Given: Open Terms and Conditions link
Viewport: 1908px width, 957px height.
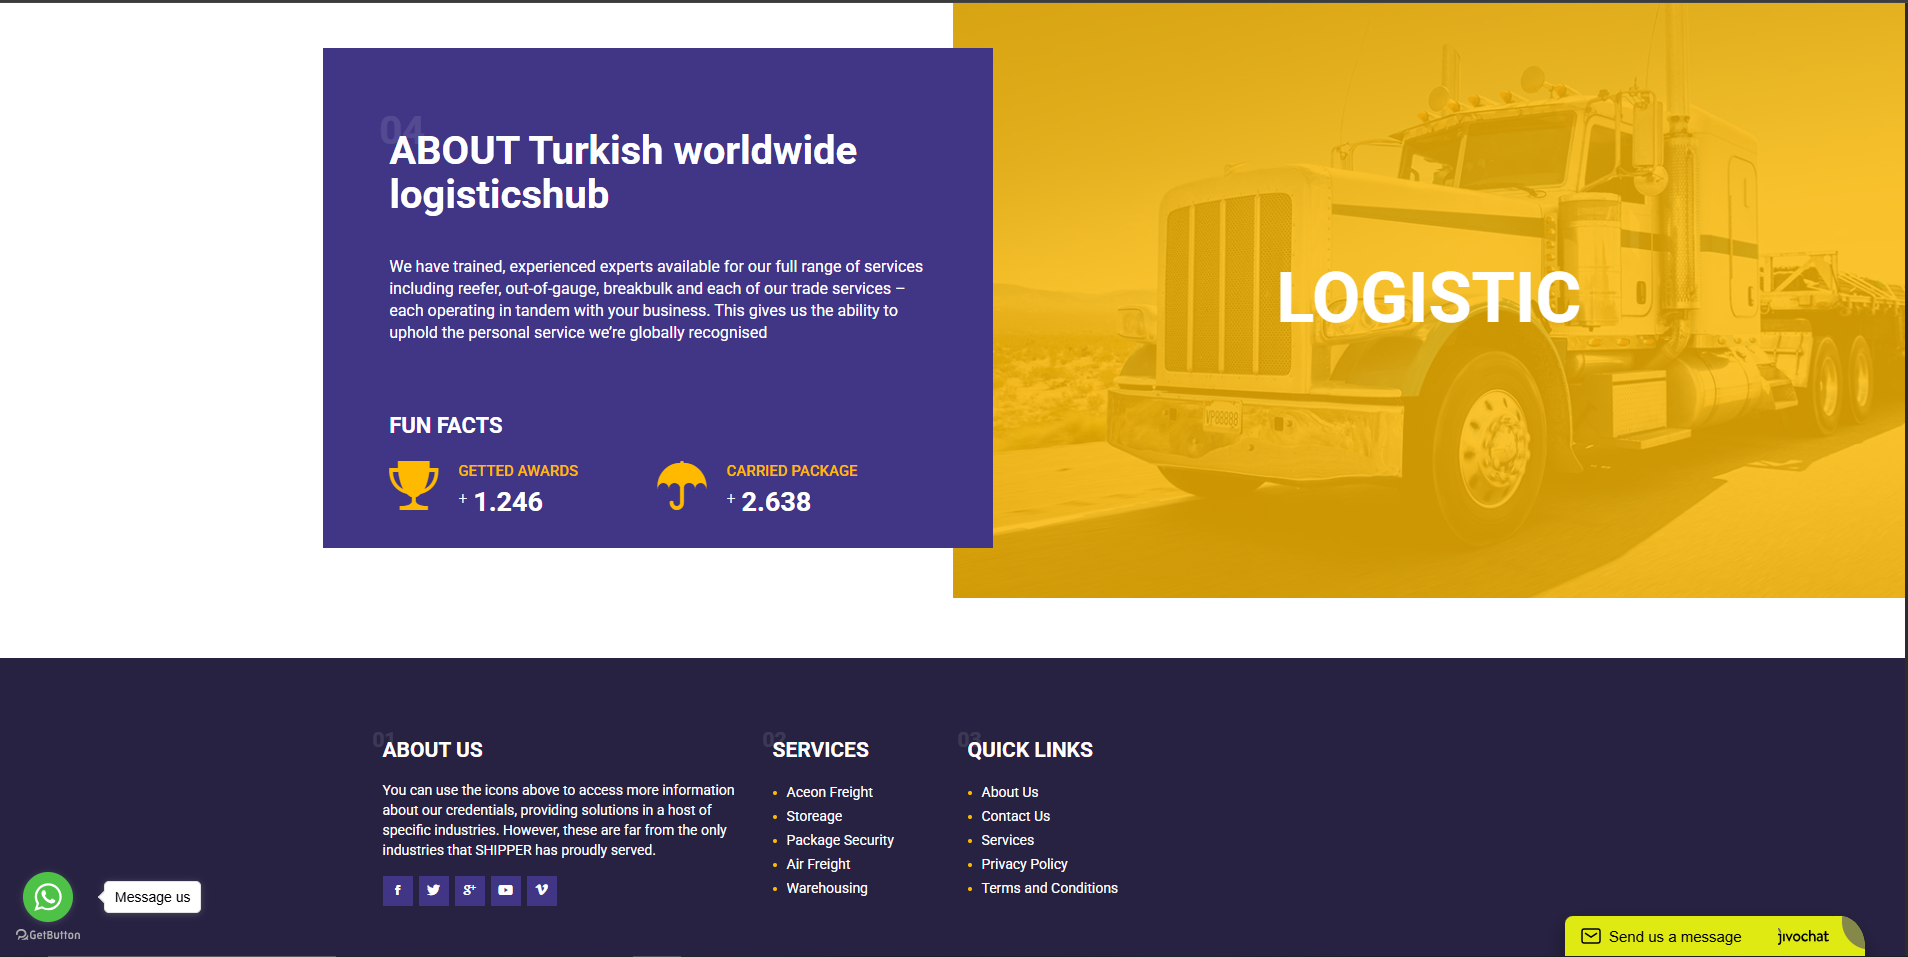Looking at the screenshot, I should point(1049,888).
